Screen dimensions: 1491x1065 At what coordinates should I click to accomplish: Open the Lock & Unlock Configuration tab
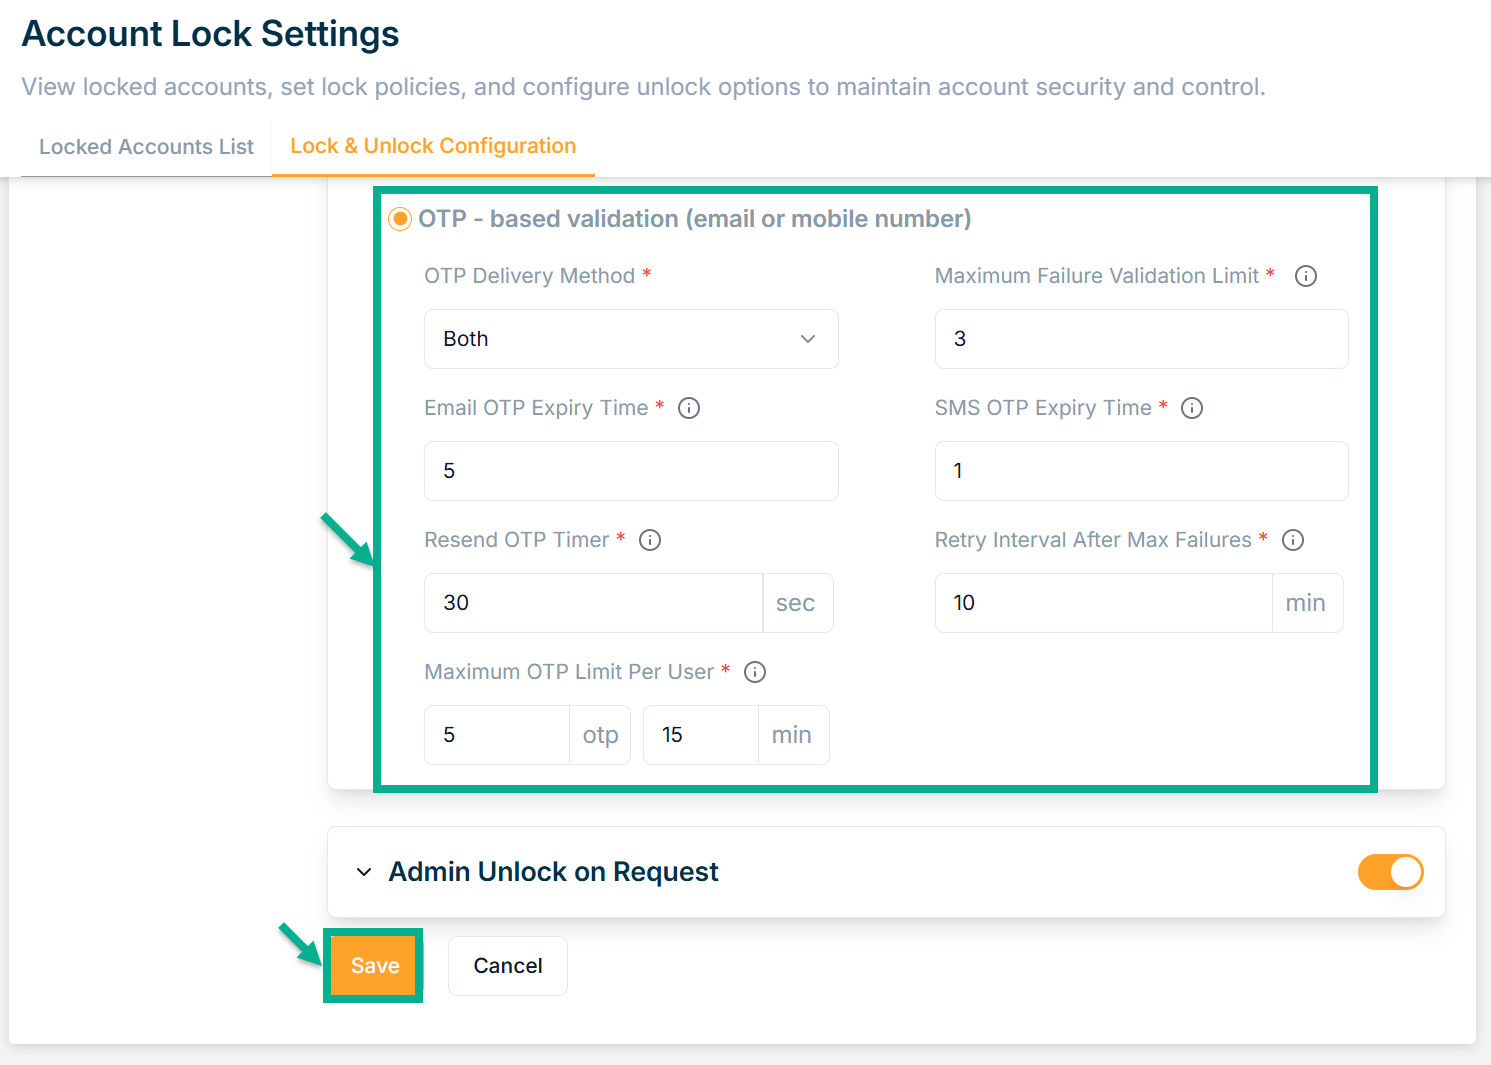pos(433,146)
